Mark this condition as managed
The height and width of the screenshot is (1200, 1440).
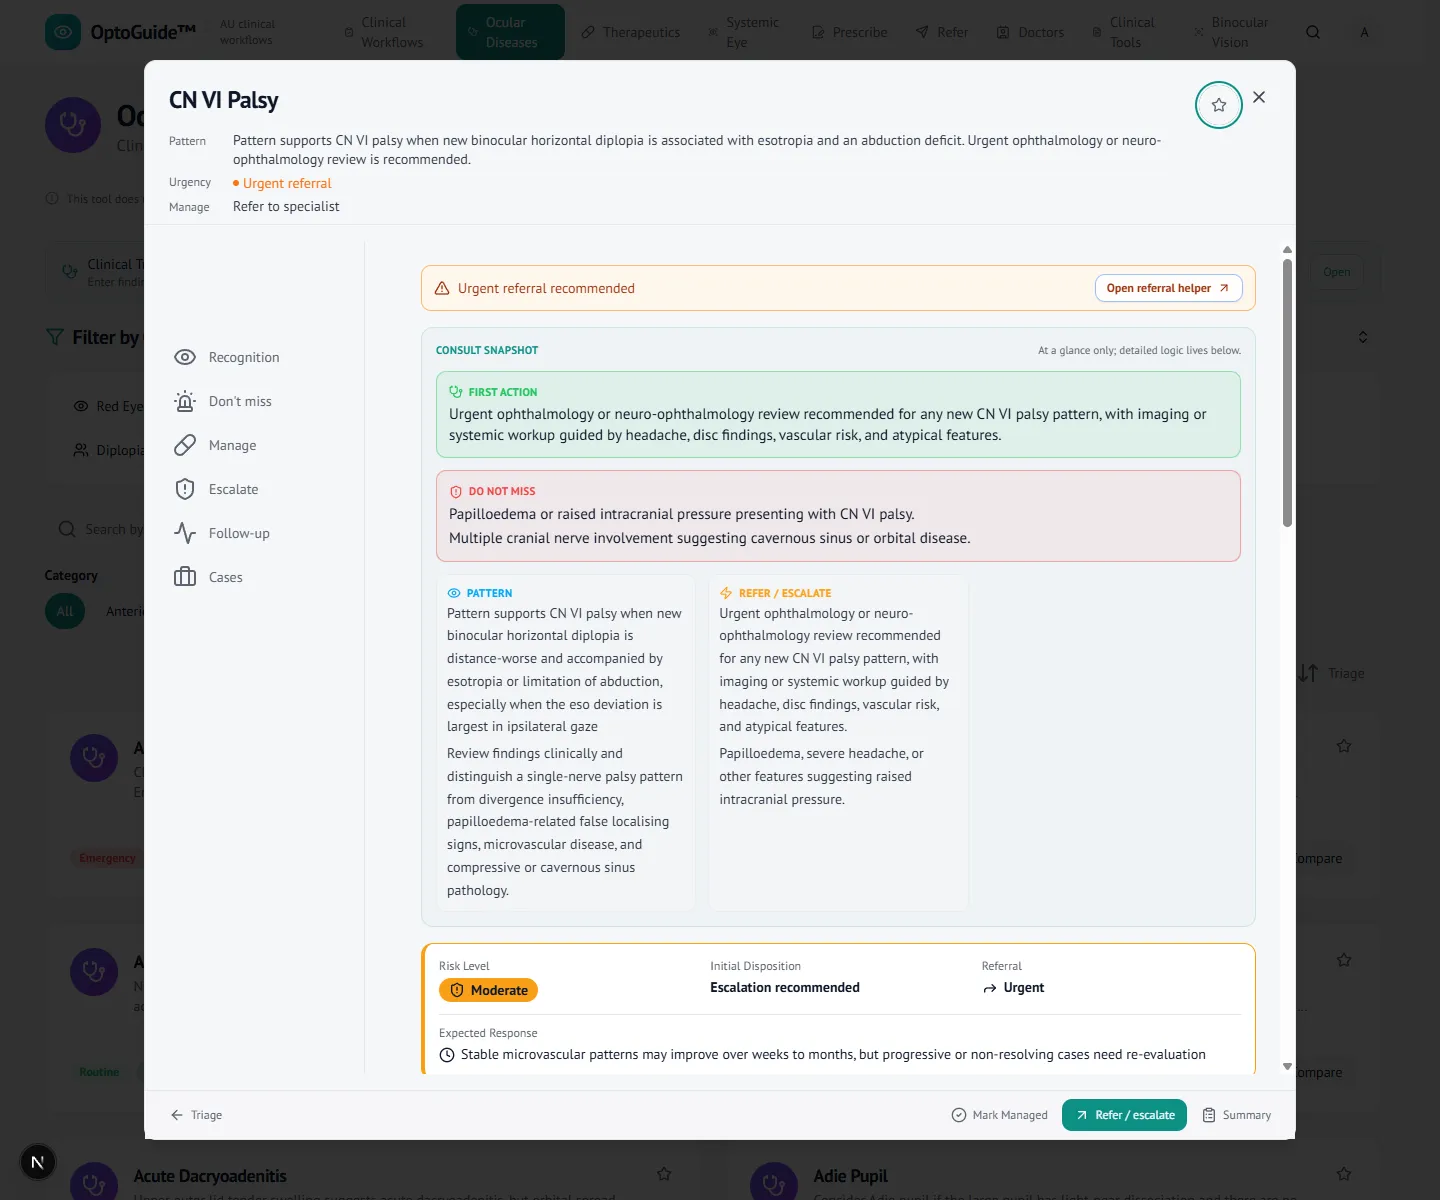(x=999, y=1115)
